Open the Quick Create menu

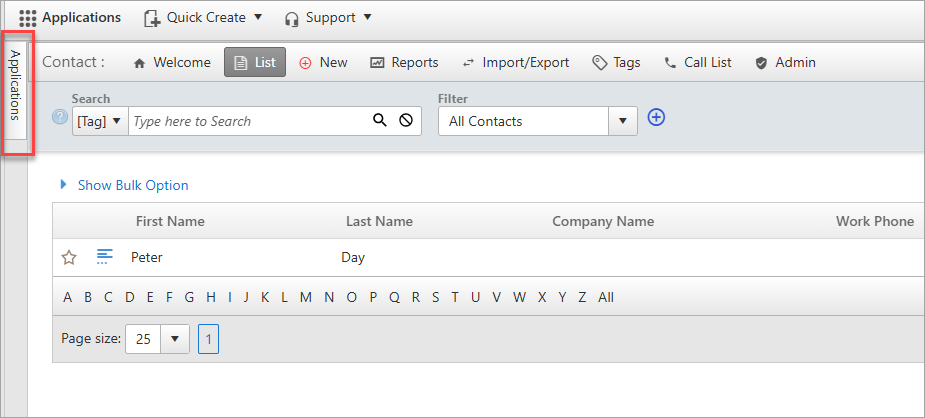[x=203, y=18]
